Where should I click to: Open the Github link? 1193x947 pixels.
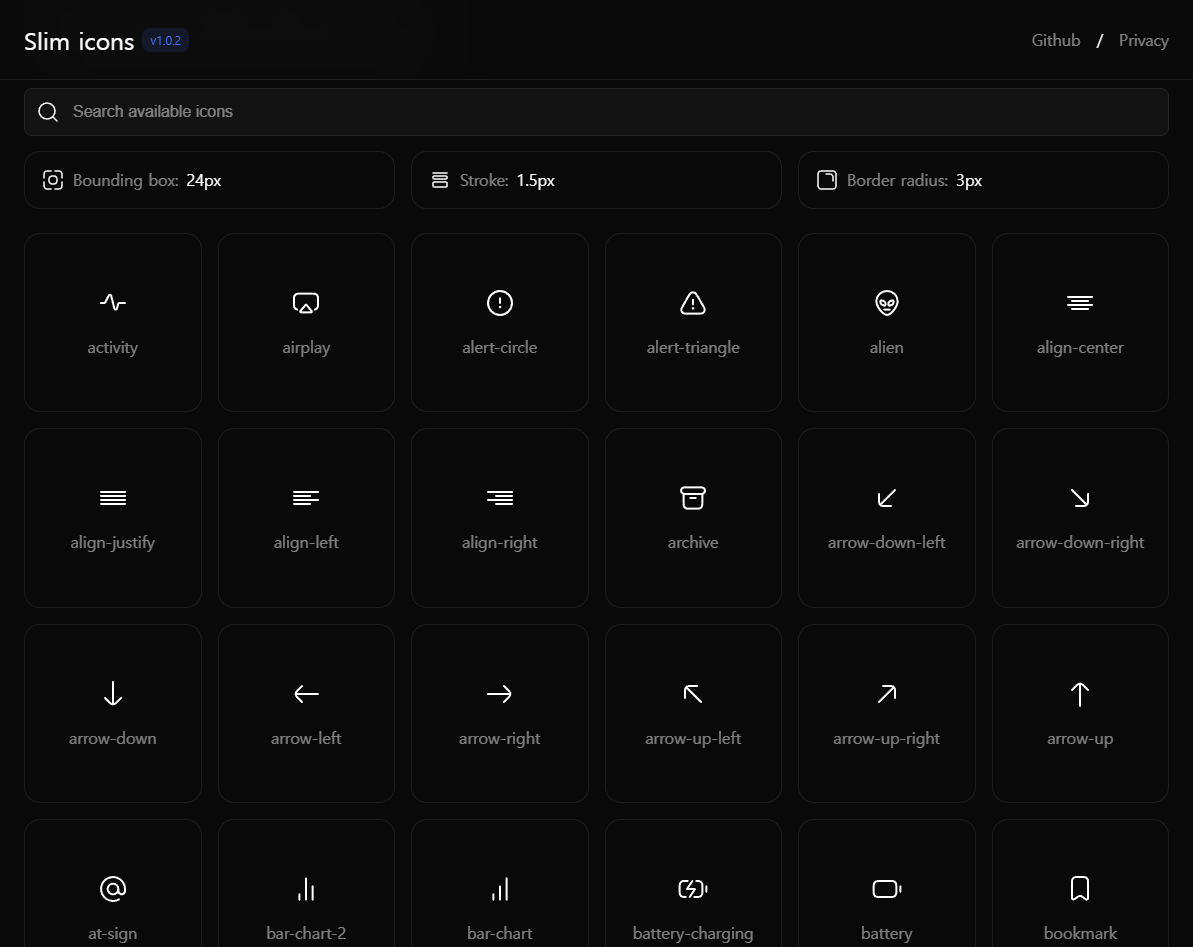[x=1056, y=40]
